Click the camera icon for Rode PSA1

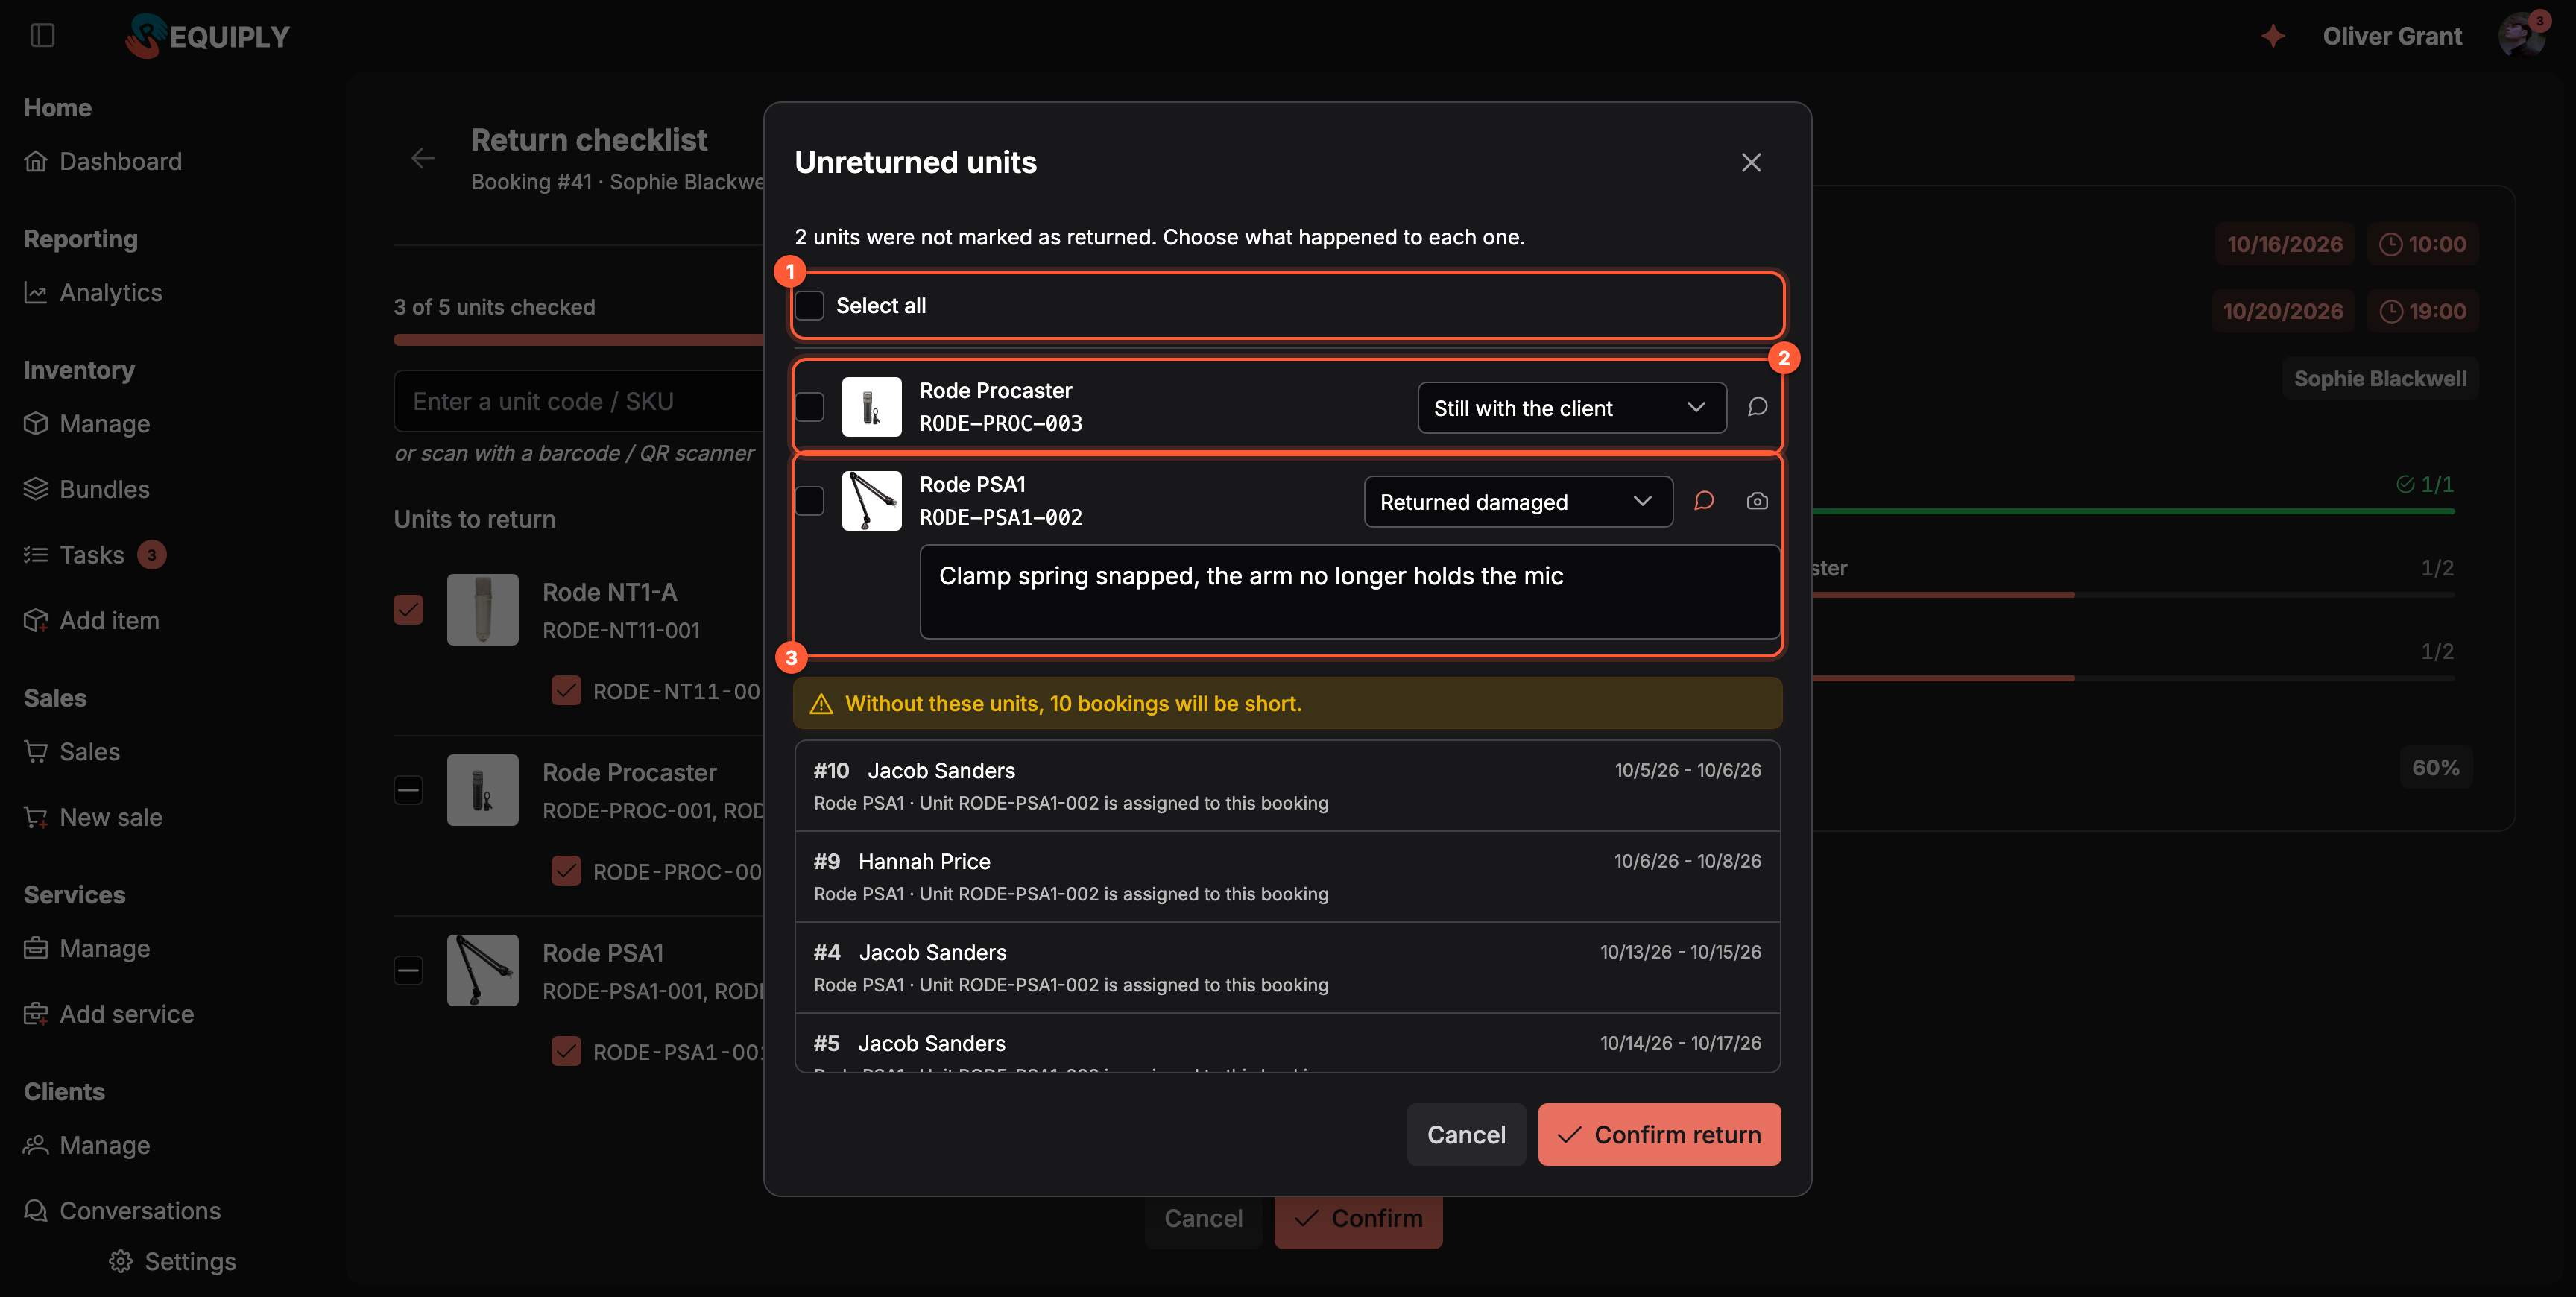pos(1757,501)
